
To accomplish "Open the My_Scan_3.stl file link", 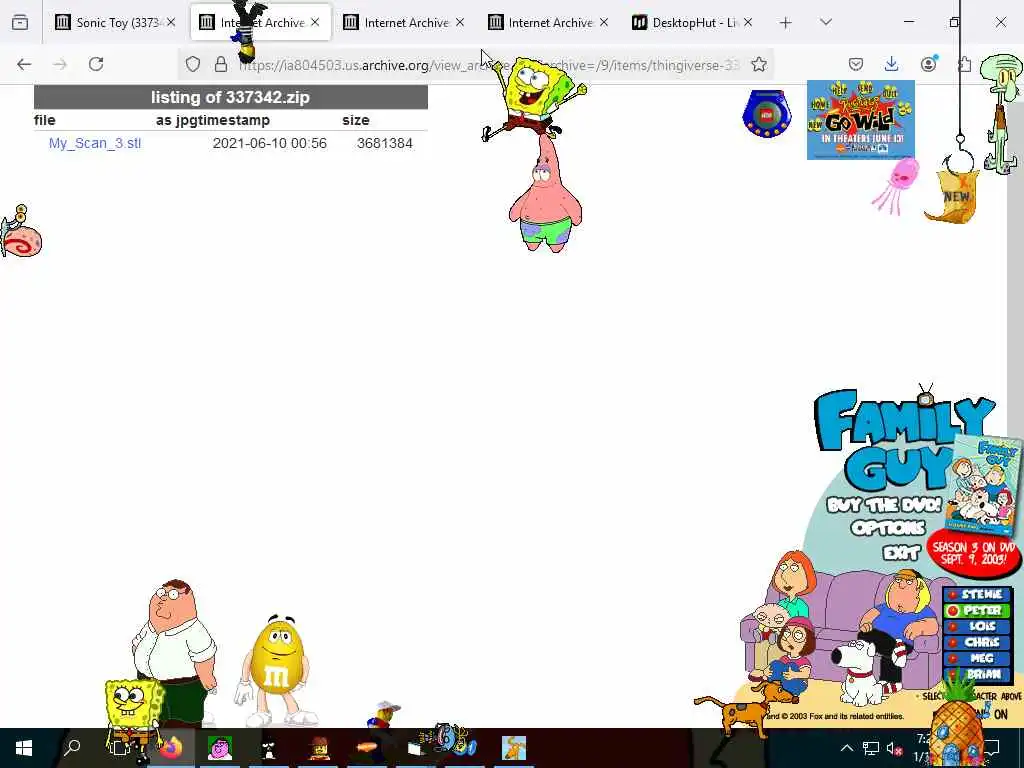I will (x=95, y=143).
